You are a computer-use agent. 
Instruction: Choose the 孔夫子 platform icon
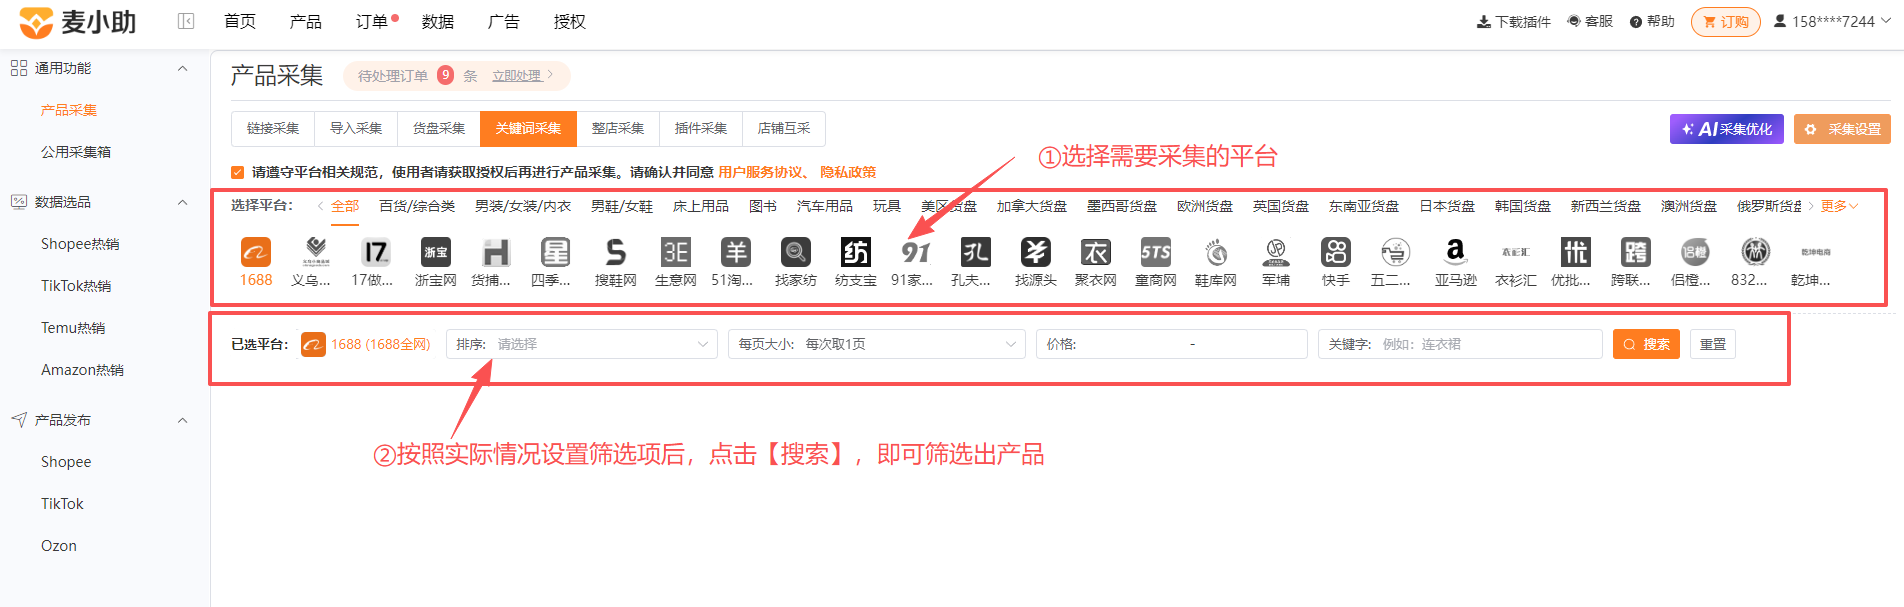tap(976, 252)
